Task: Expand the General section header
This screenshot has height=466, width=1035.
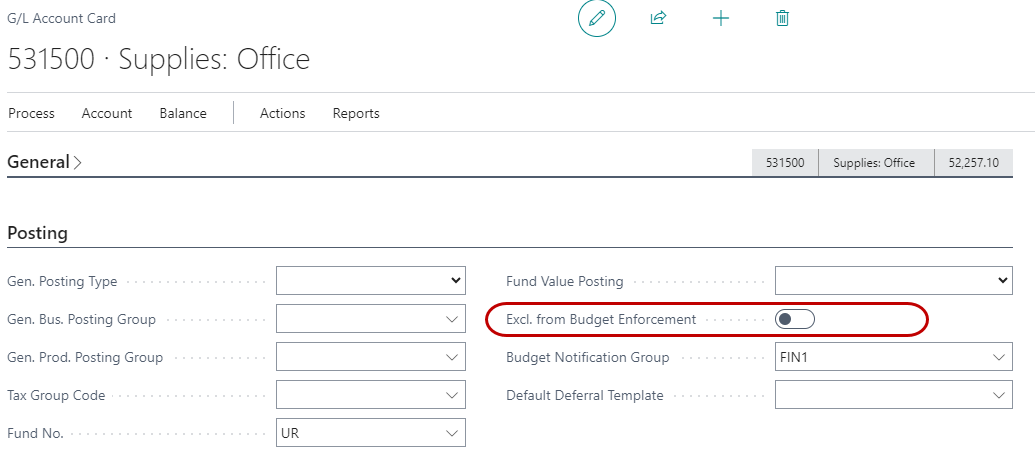Action: click(x=44, y=162)
